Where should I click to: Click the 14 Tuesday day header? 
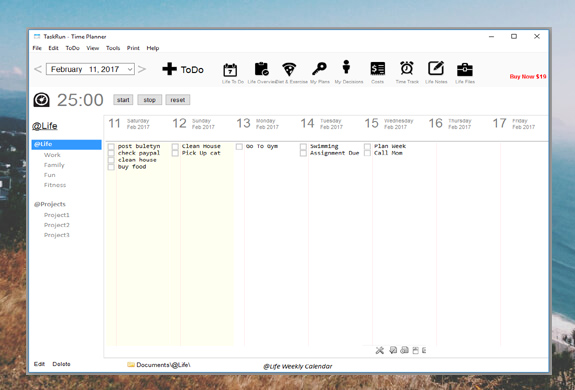pyautogui.click(x=322, y=124)
